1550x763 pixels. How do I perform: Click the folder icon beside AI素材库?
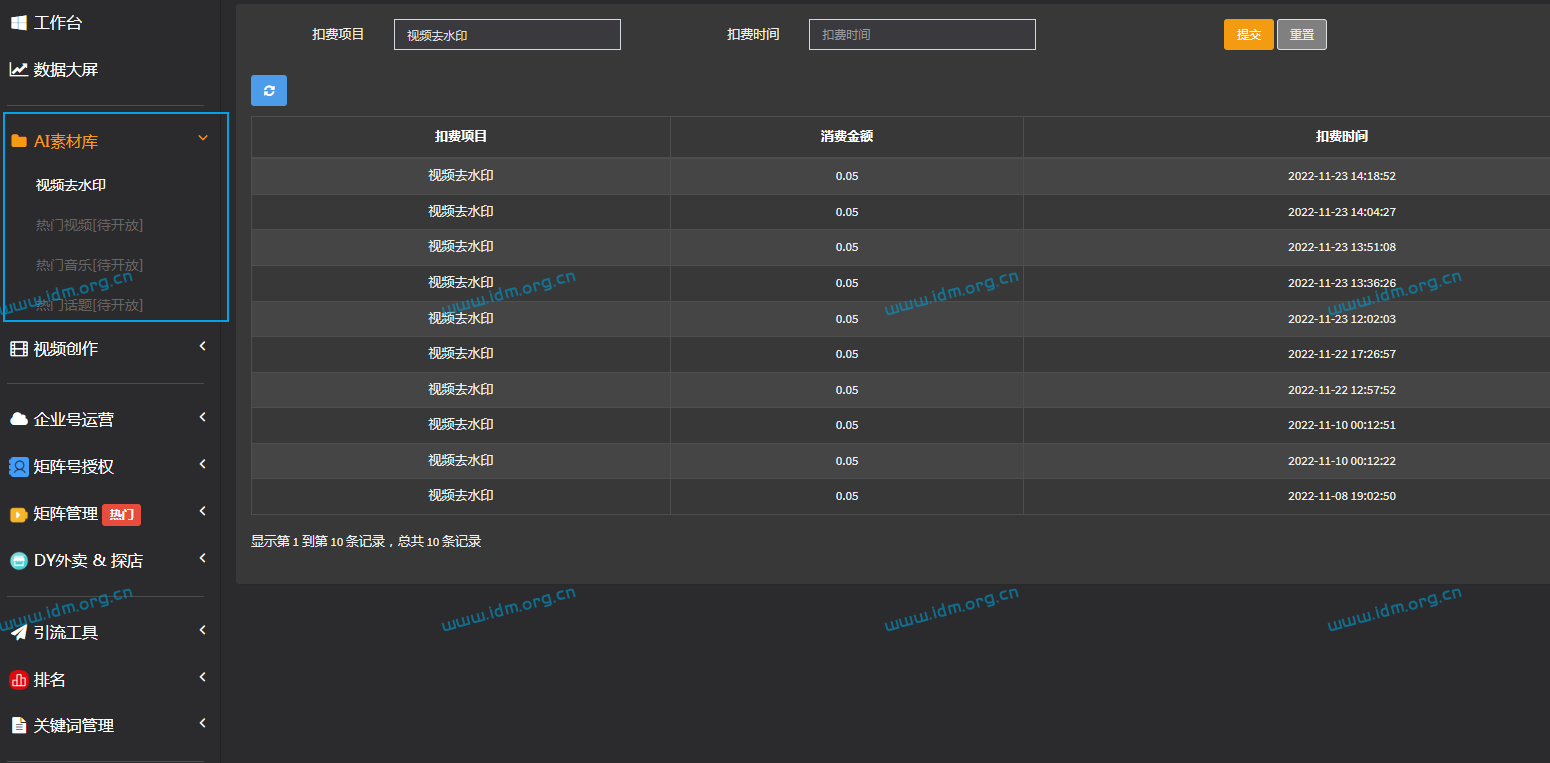[x=19, y=141]
